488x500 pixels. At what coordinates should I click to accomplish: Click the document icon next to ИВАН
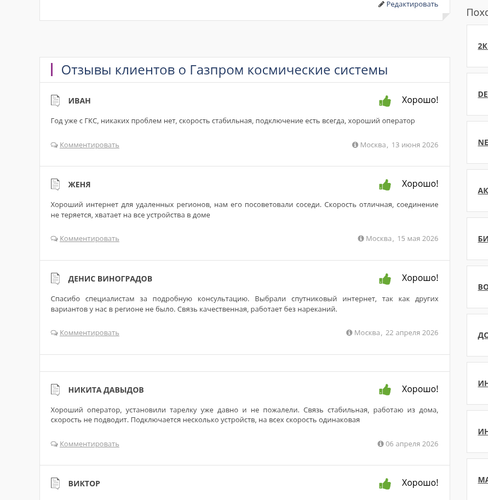tap(55, 100)
